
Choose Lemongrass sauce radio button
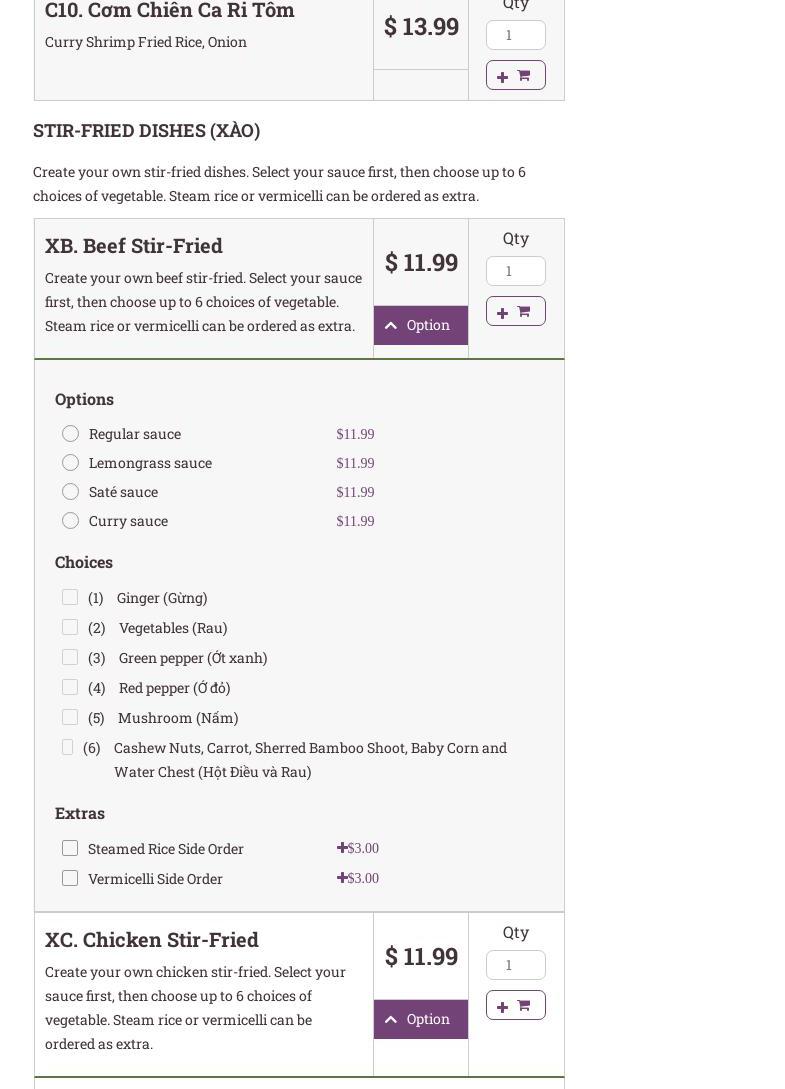(x=70, y=463)
